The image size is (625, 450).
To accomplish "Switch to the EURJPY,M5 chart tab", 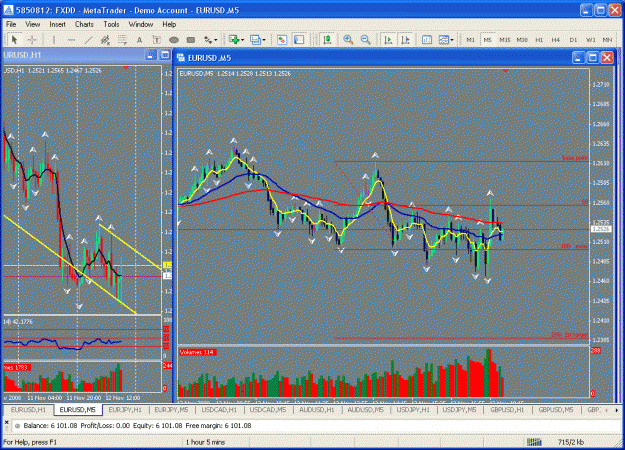I will click(x=171, y=410).
